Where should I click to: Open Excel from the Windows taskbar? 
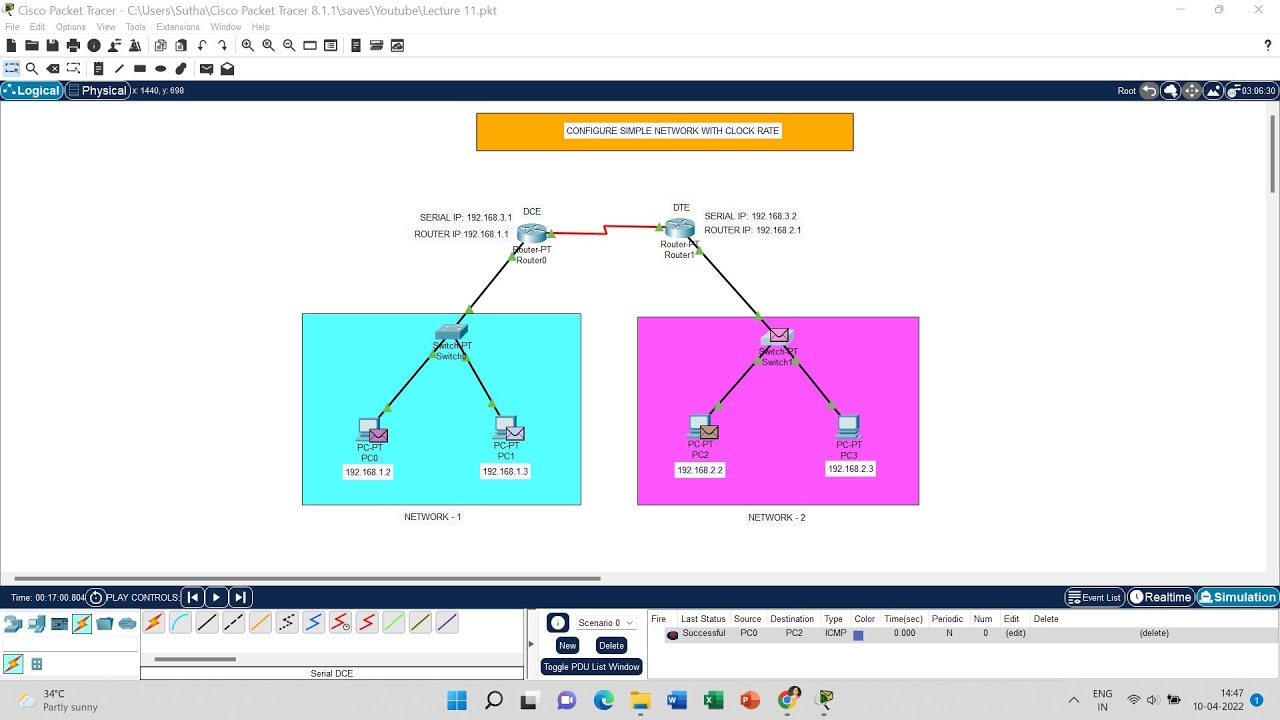point(713,700)
